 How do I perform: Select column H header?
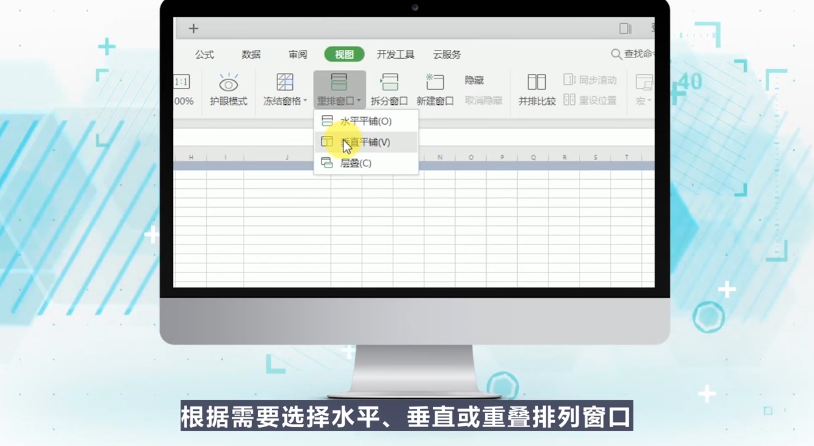191,157
